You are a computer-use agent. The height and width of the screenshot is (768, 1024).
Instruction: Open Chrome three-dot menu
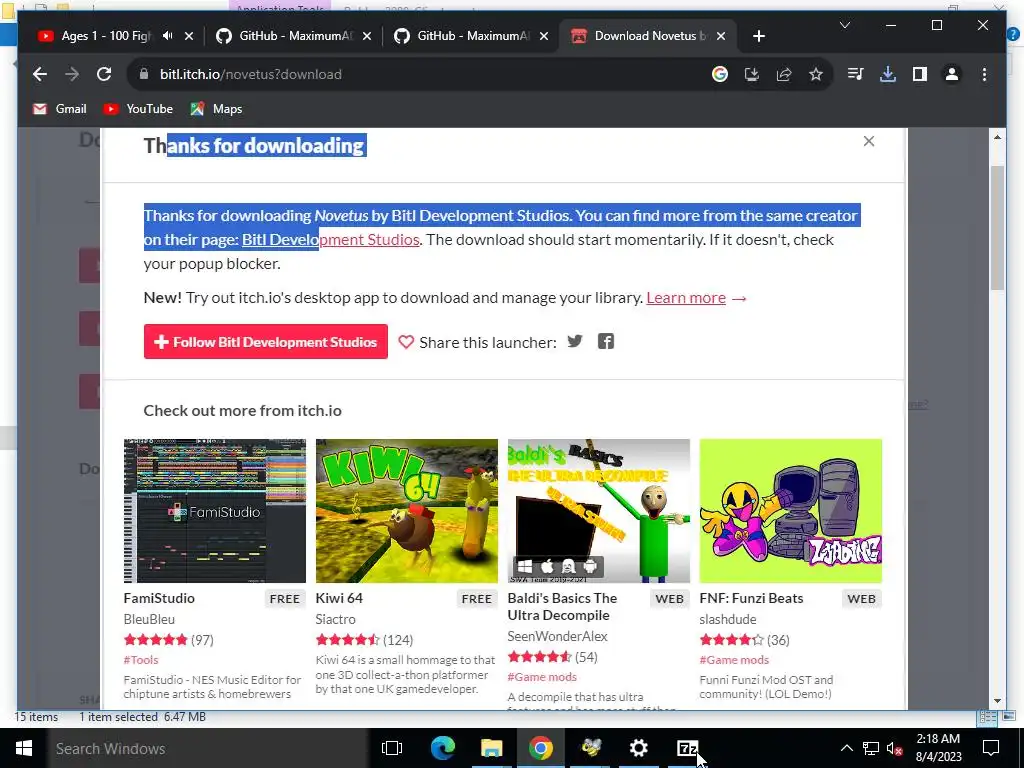tap(984, 74)
